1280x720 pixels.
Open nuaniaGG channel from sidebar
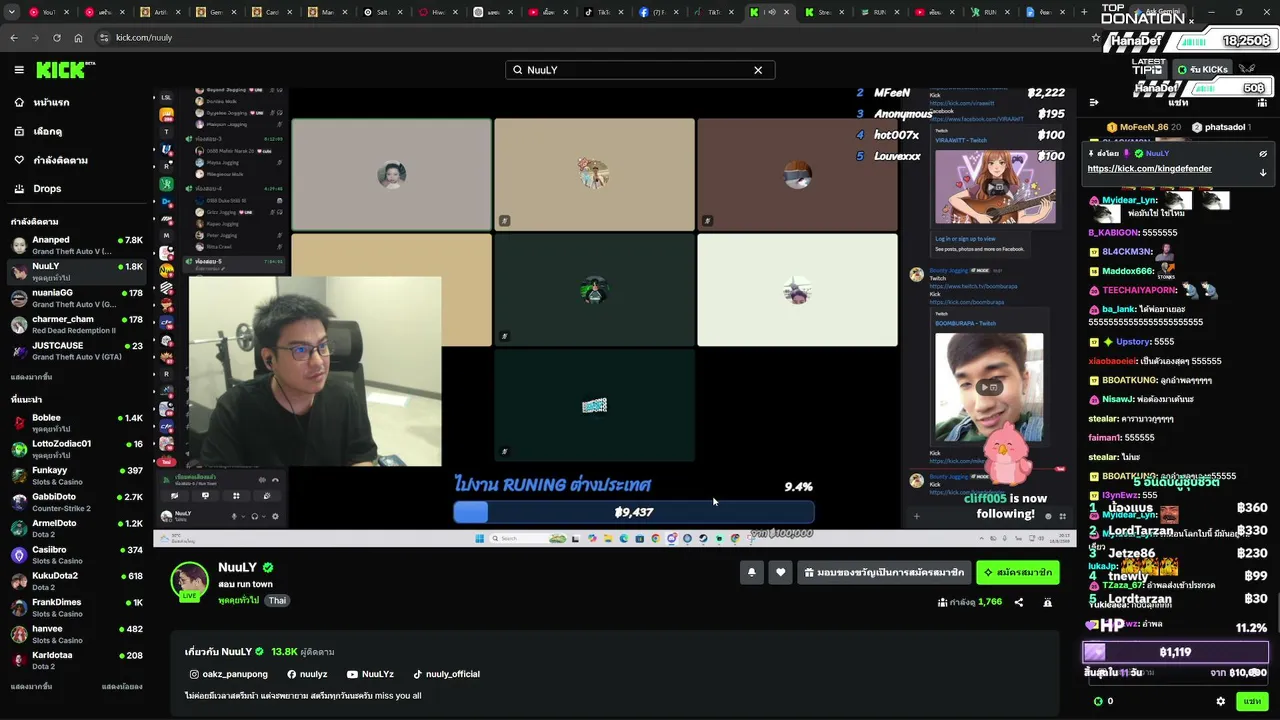(77, 298)
